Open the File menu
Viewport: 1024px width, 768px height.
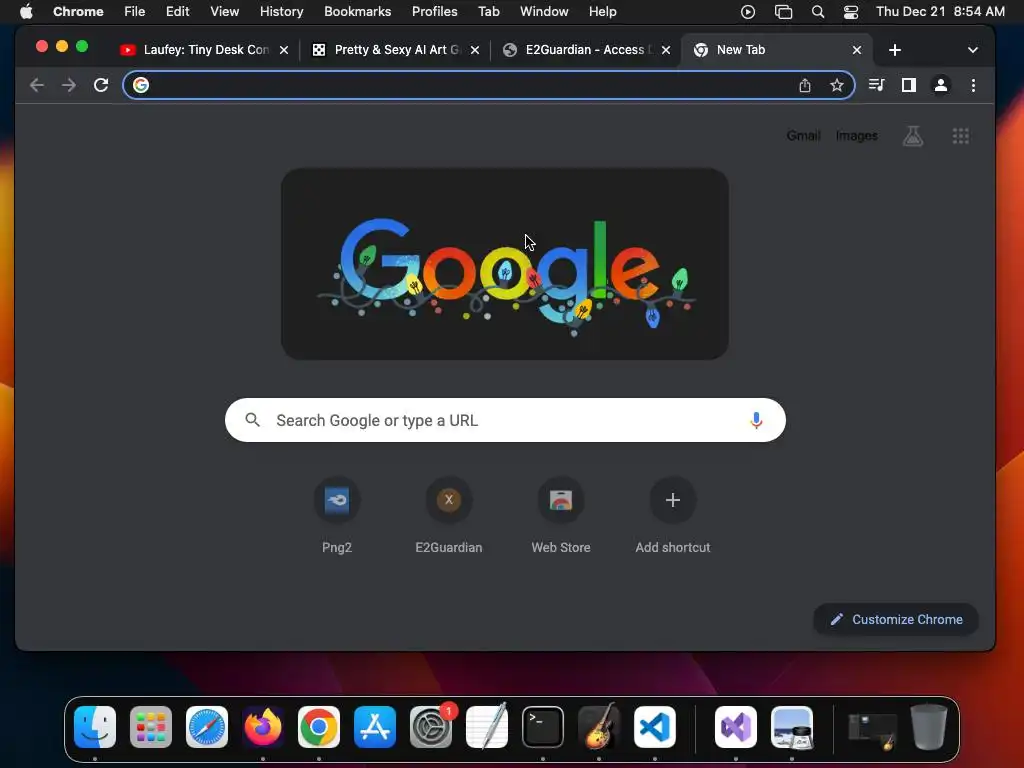135,12
